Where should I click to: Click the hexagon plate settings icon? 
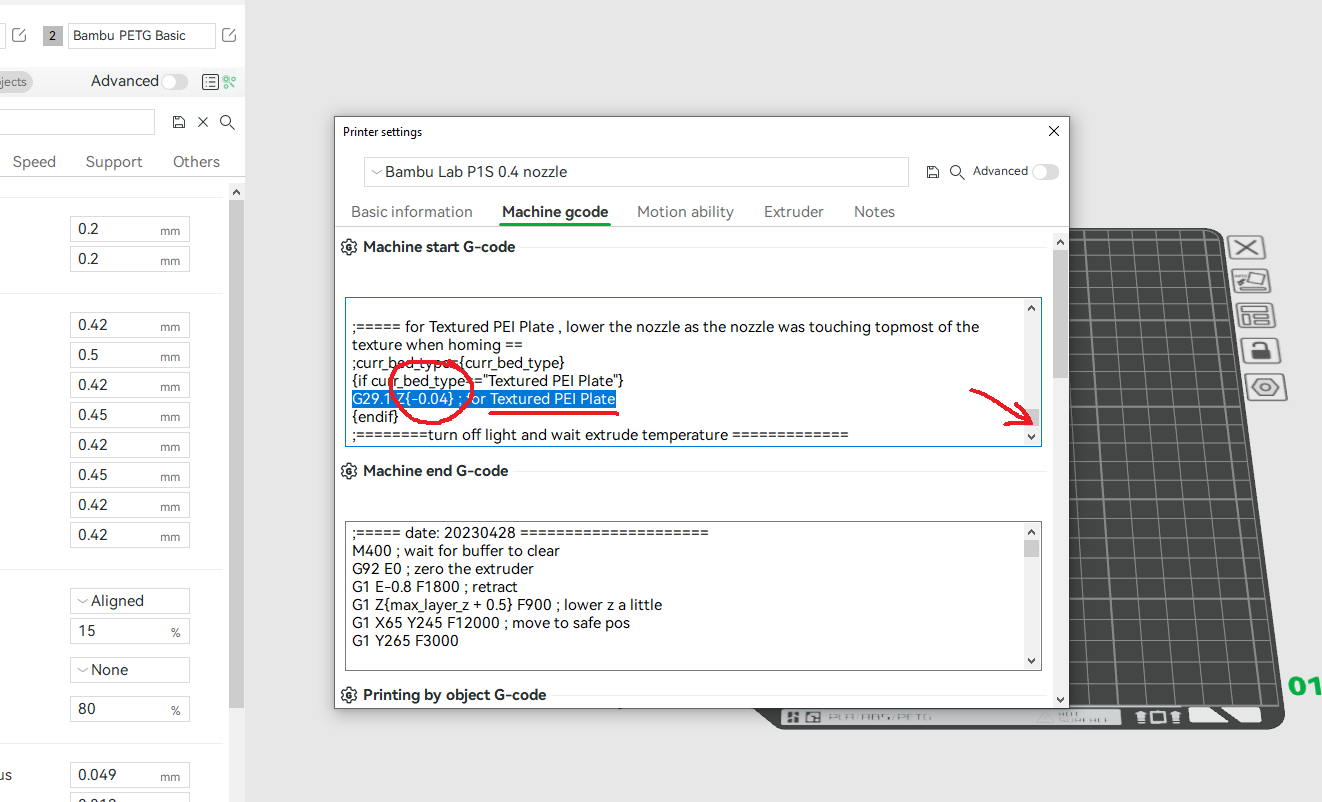[x=1265, y=387]
